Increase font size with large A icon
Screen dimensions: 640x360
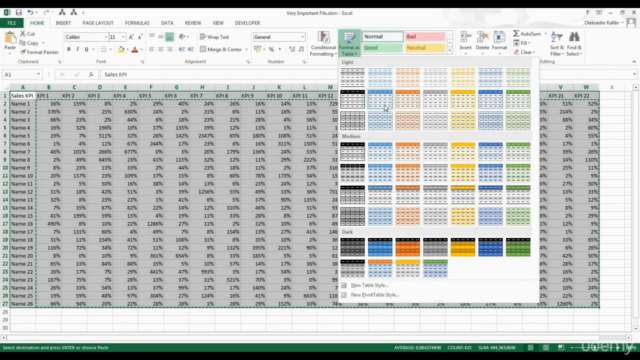point(131,37)
